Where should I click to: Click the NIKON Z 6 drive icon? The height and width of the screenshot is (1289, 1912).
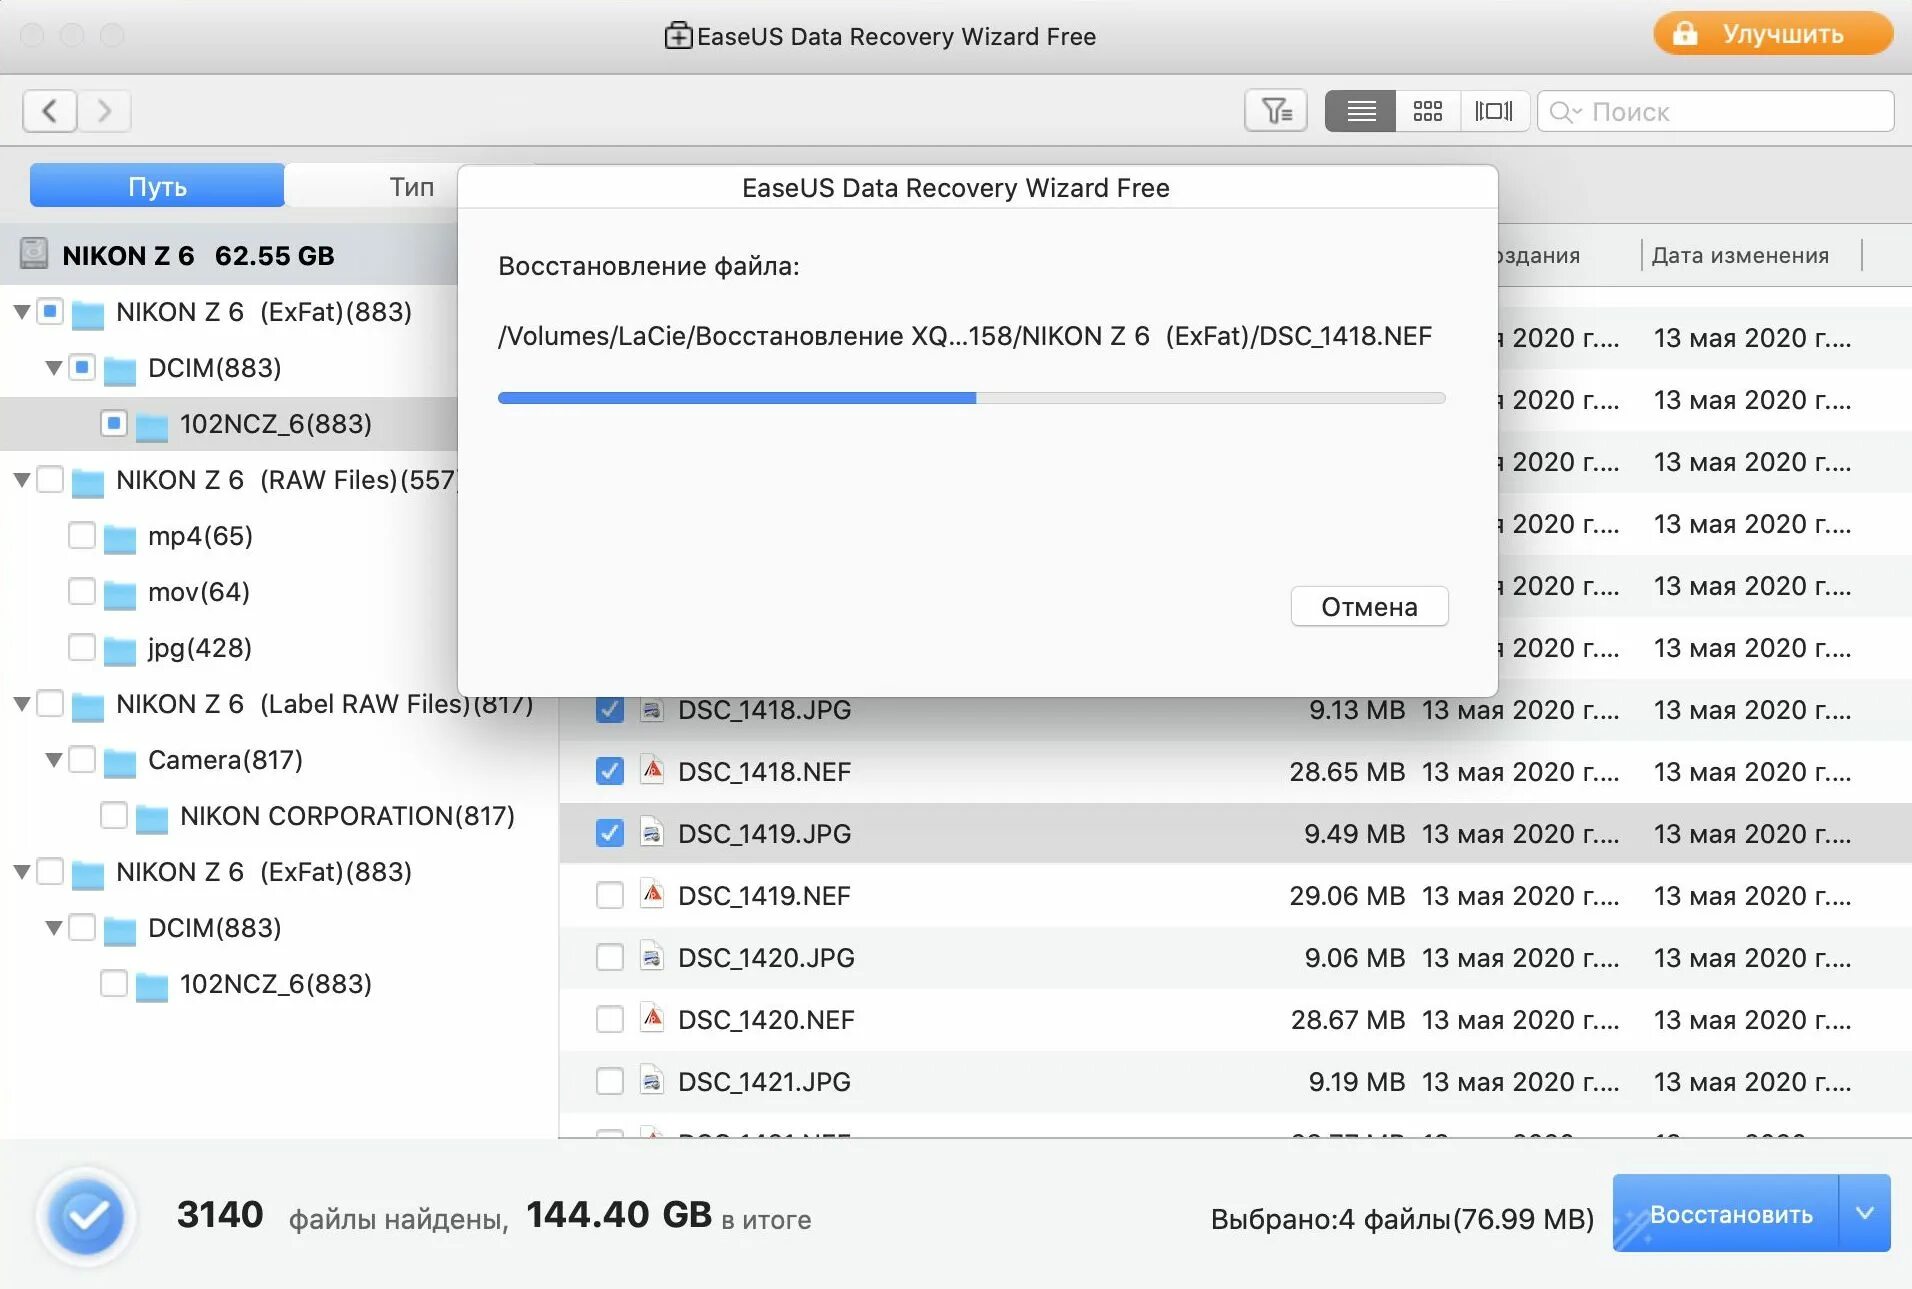point(34,254)
